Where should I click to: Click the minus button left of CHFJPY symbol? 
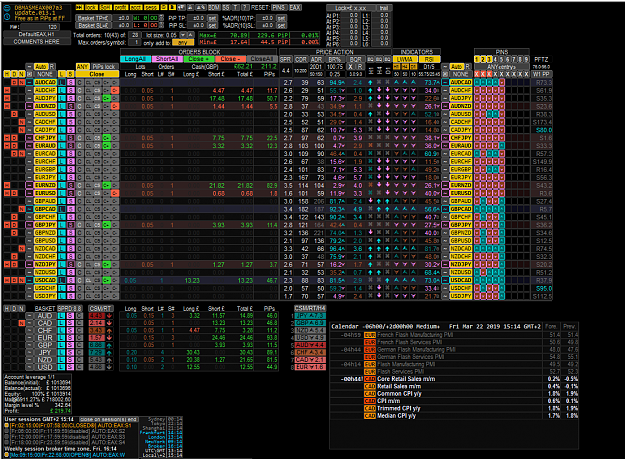coord(29,138)
